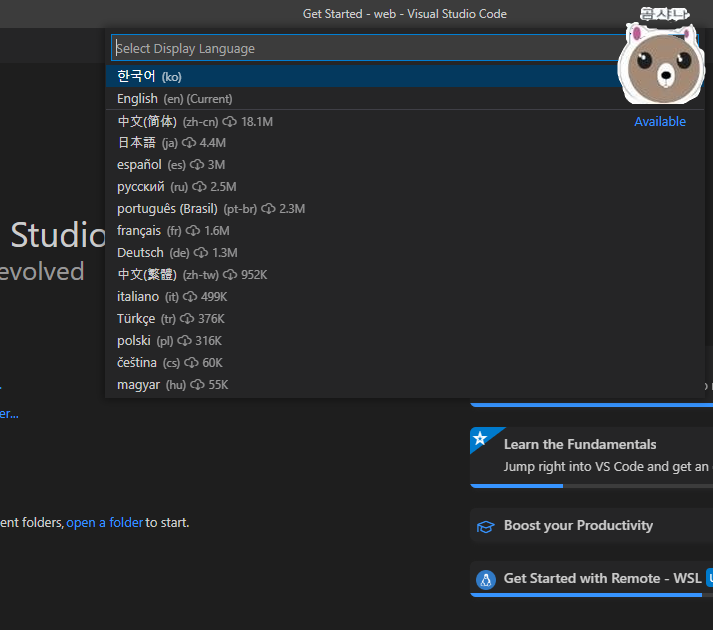Click the Linux penguin icon for Remote WSL

click(x=486, y=580)
